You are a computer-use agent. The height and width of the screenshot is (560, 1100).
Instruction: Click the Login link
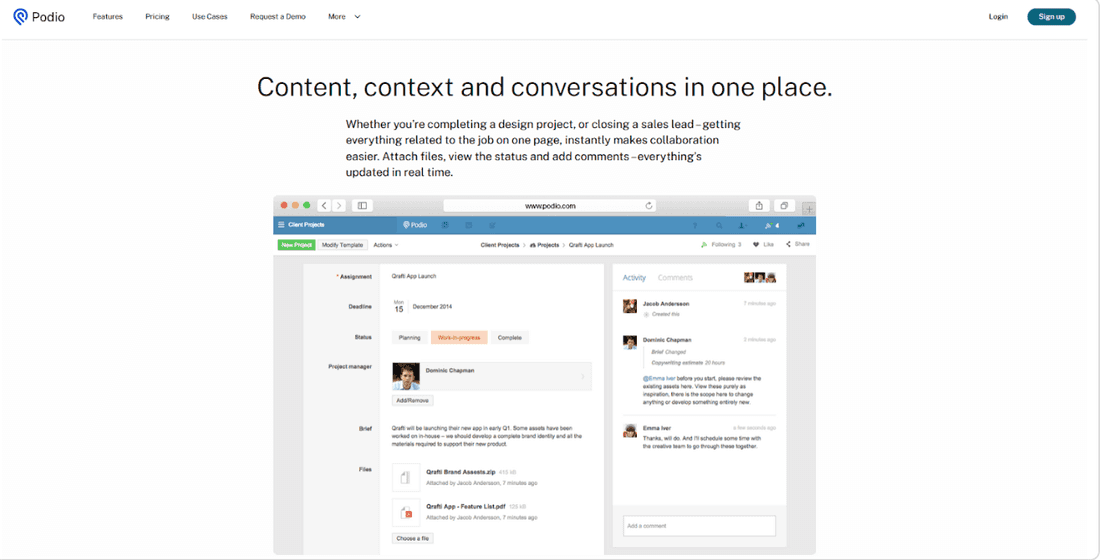tap(998, 17)
